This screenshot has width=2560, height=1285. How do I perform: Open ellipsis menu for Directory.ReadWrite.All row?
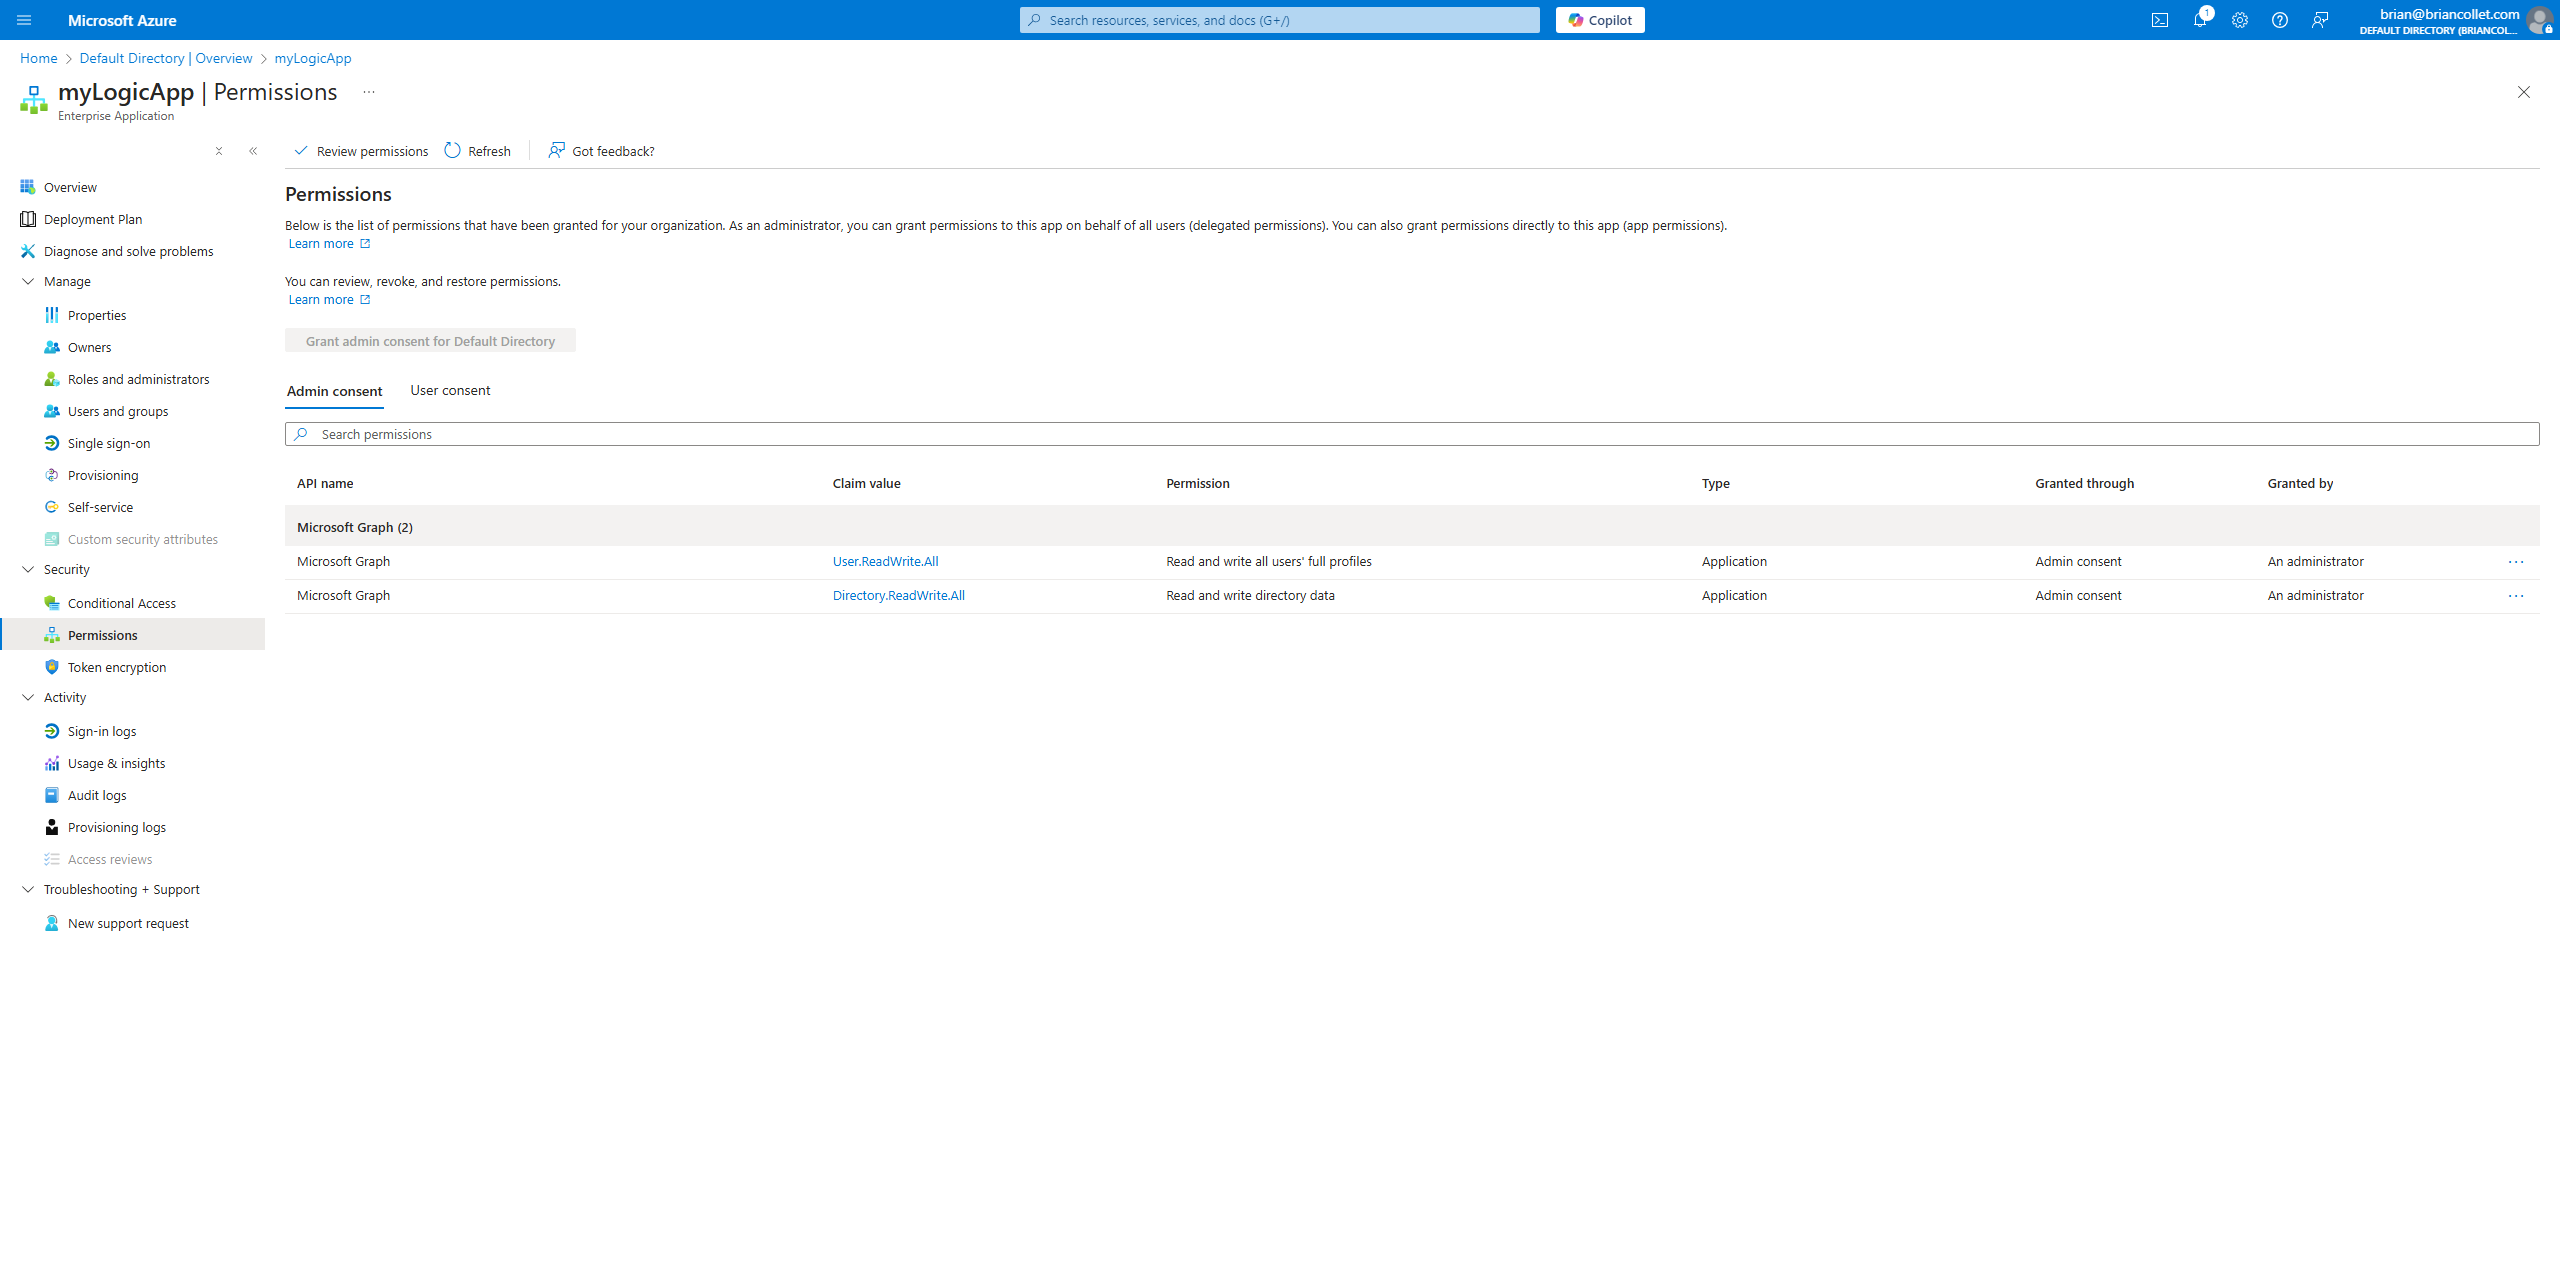(2516, 596)
